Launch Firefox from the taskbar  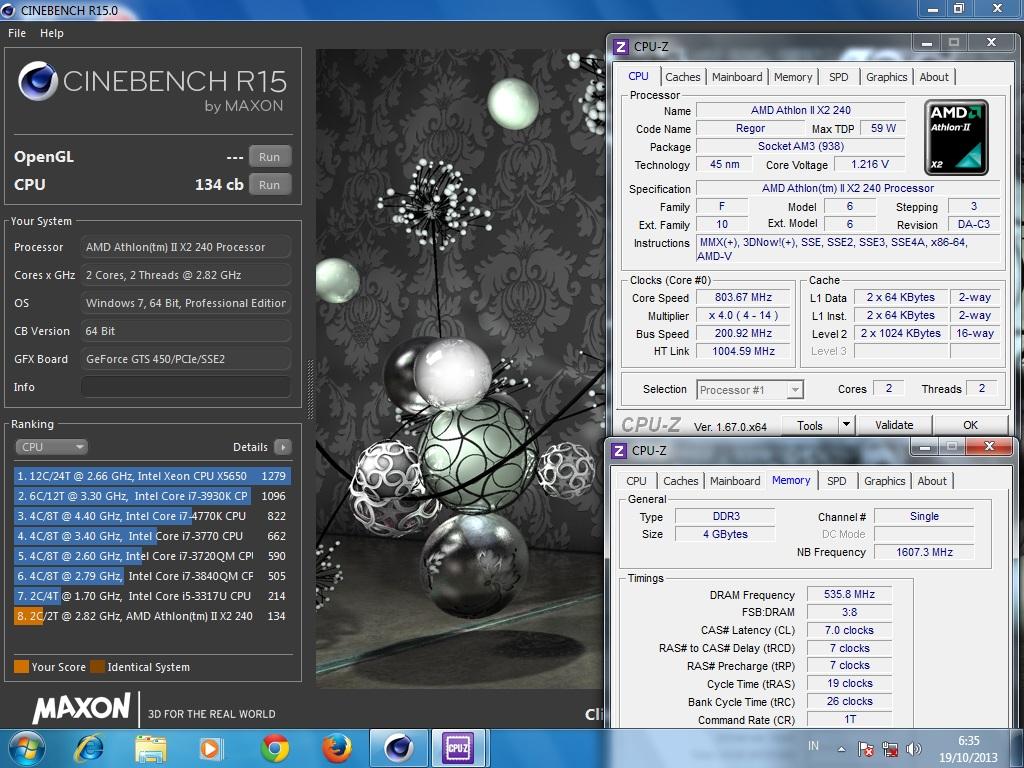point(336,748)
